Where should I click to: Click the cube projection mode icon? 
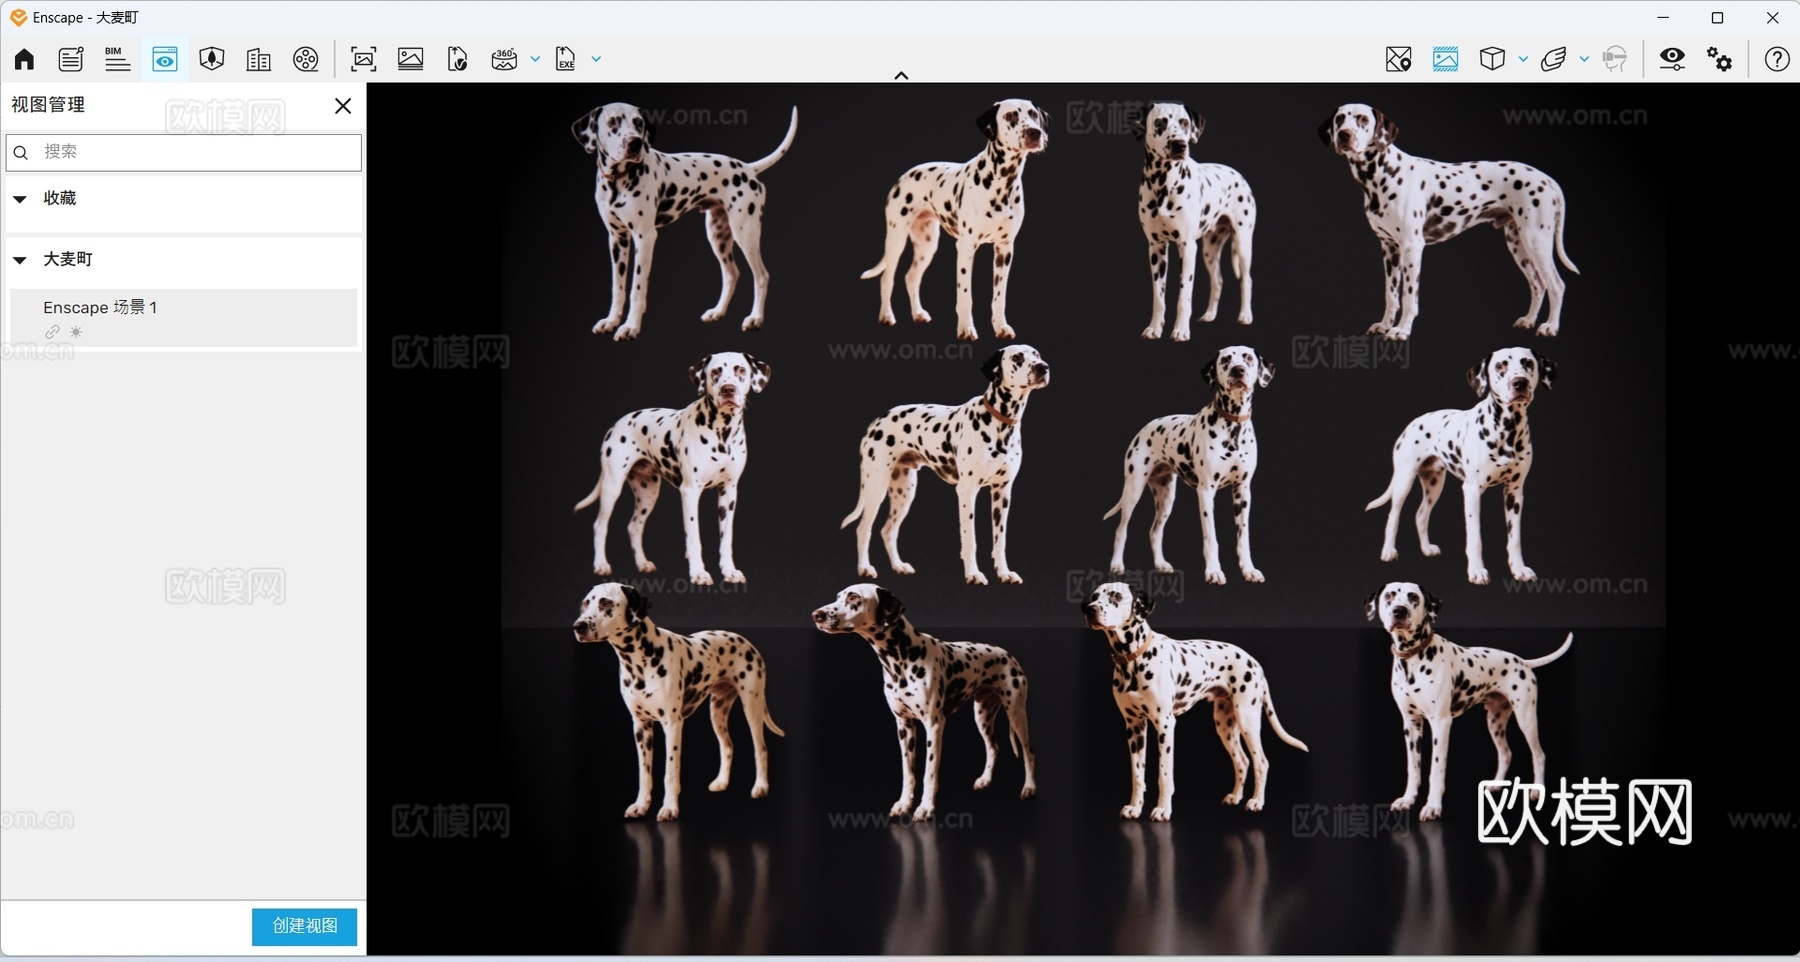[1492, 59]
